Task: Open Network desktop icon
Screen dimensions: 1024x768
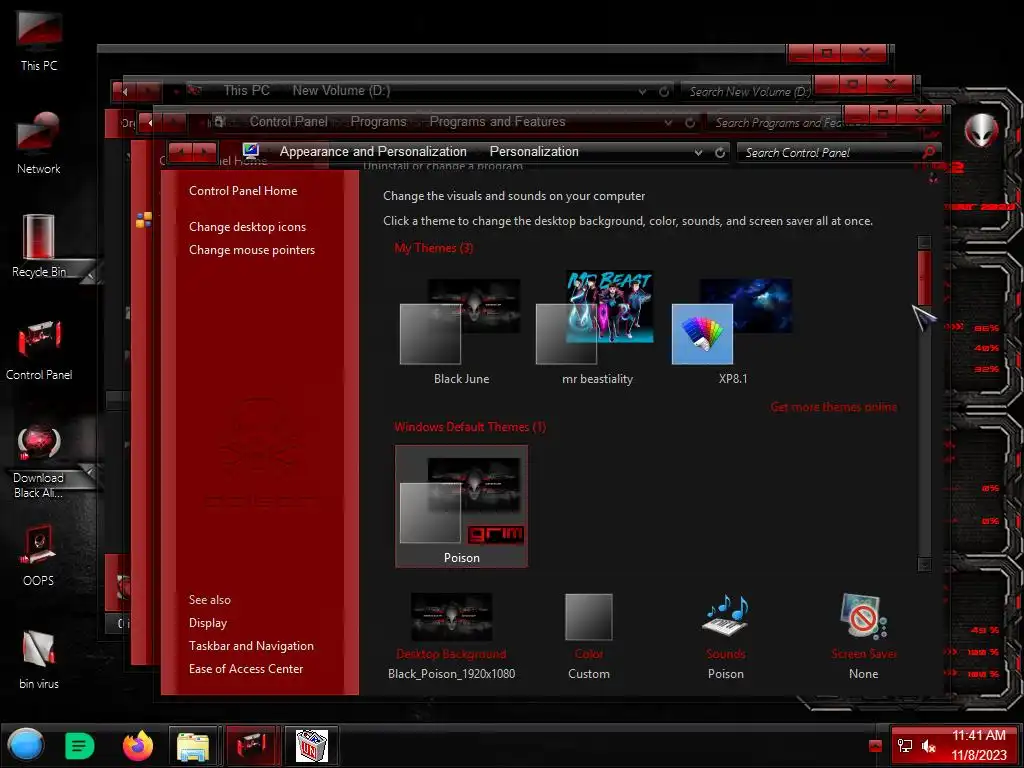Action: tap(39, 142)
